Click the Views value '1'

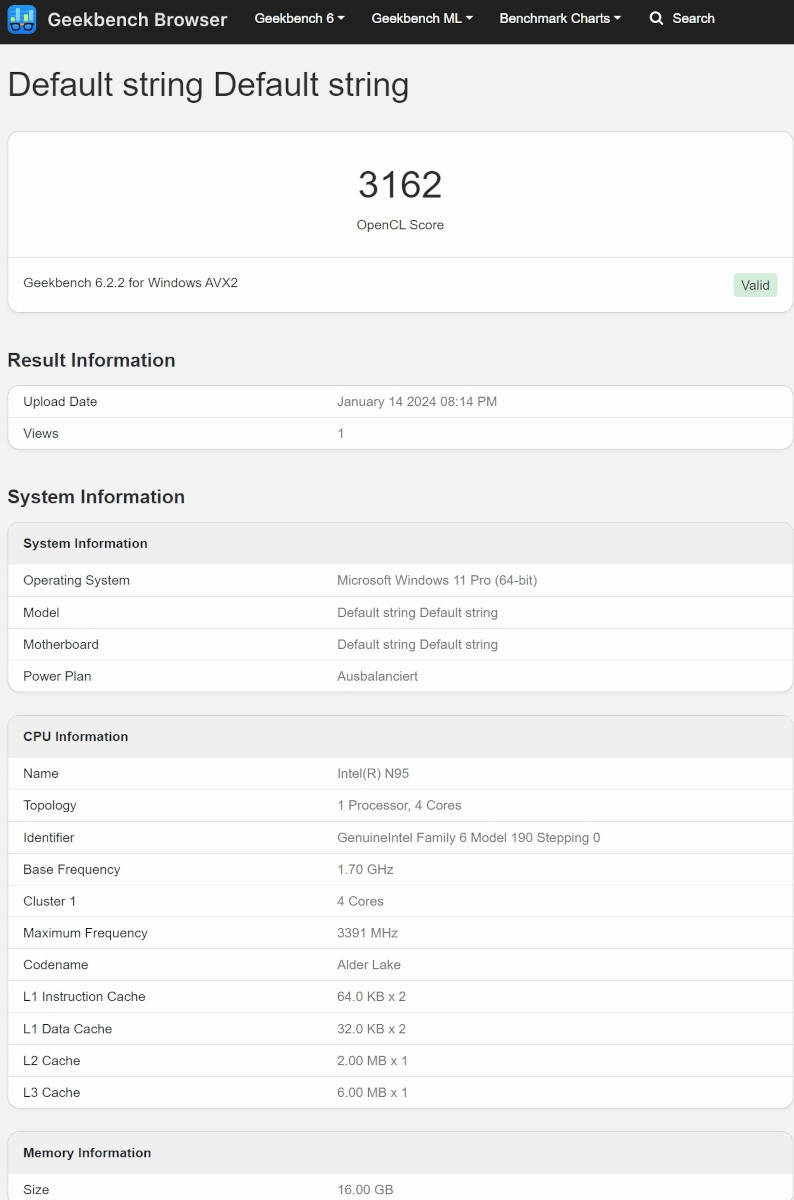coord(341,434)
